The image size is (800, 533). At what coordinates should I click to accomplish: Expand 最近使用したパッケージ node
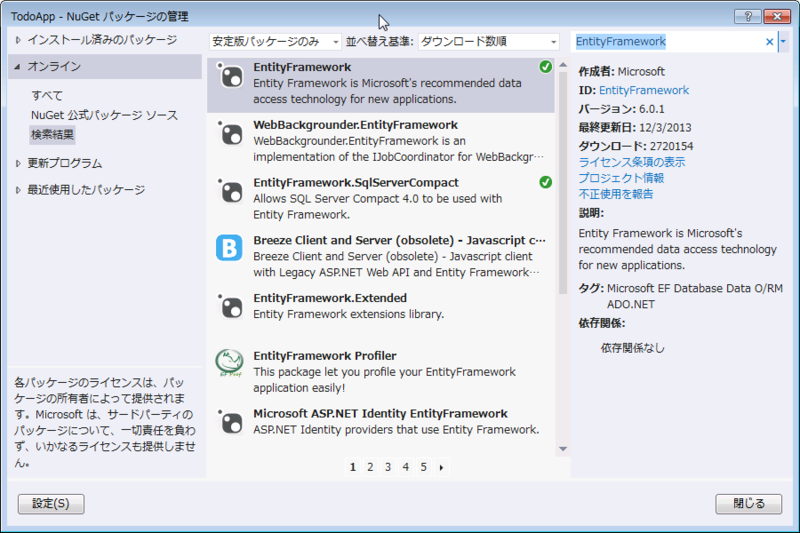18,190
